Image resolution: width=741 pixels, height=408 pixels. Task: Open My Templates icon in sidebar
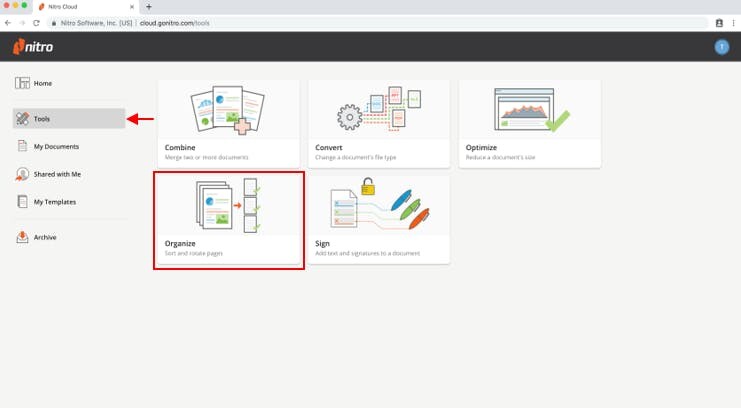[23, 202]
